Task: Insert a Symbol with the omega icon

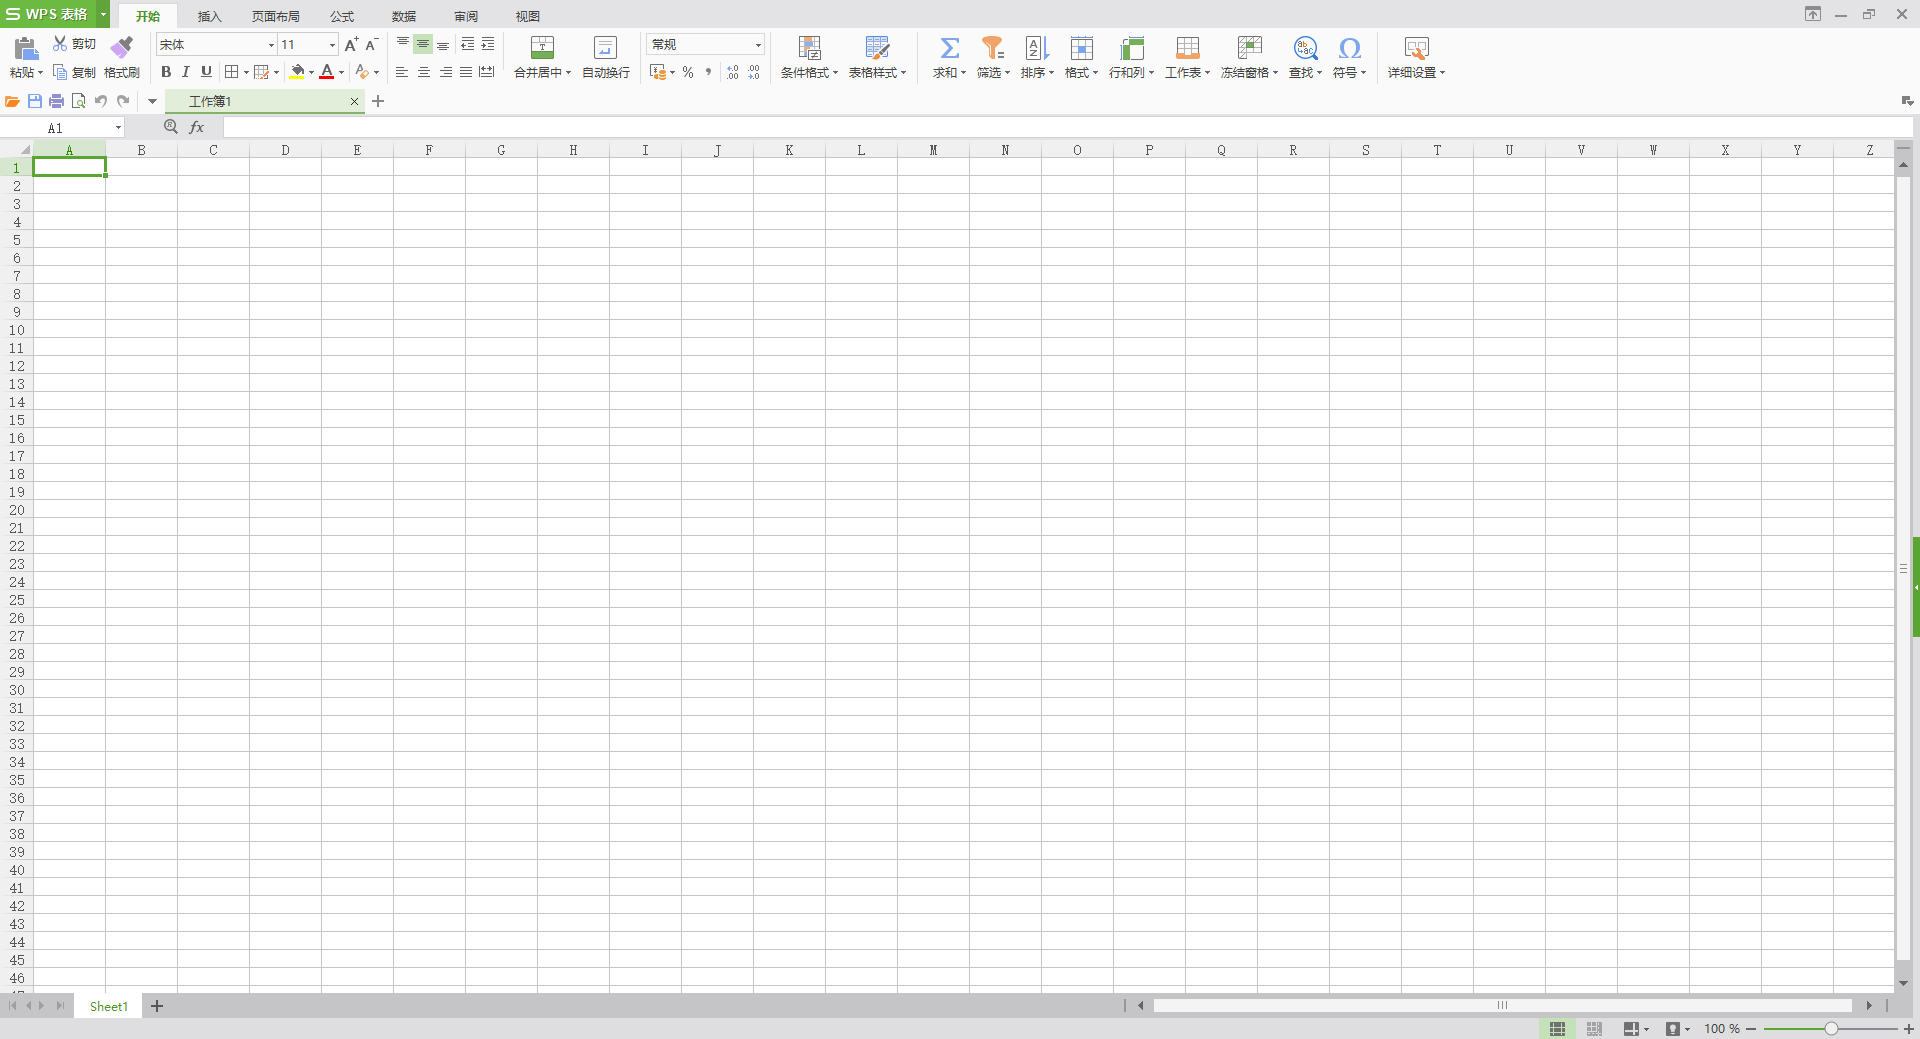Action: coord(1349,48)
